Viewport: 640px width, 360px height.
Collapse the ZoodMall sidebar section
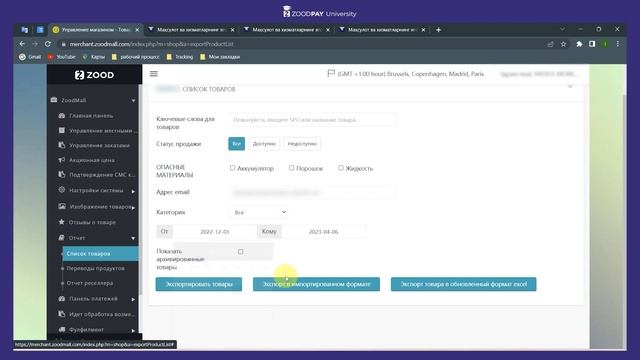click(133, 100)
